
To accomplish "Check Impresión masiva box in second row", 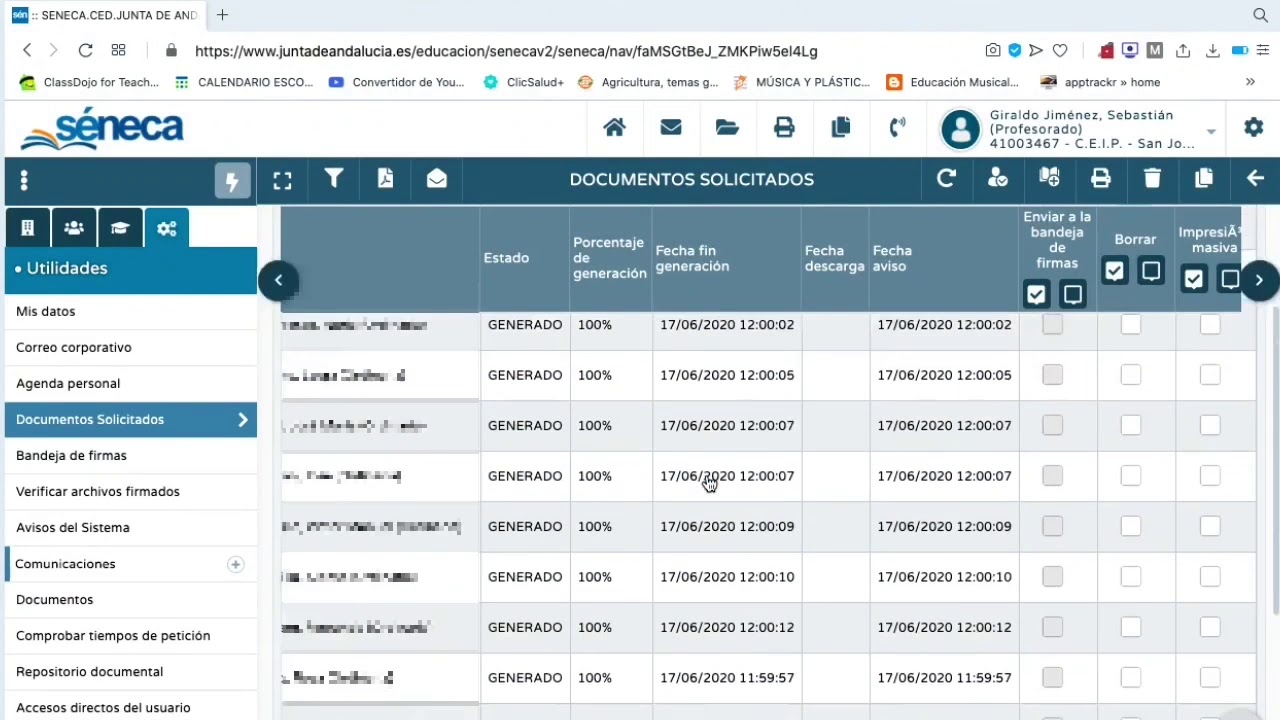I will (x=1209, y=375).
